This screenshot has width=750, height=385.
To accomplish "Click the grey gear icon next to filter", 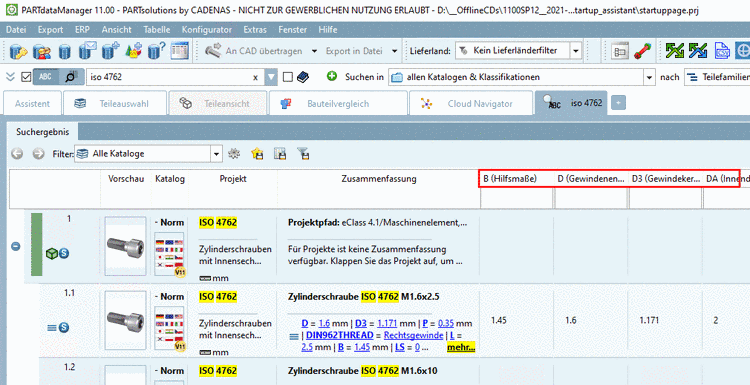I will [233, 154].
